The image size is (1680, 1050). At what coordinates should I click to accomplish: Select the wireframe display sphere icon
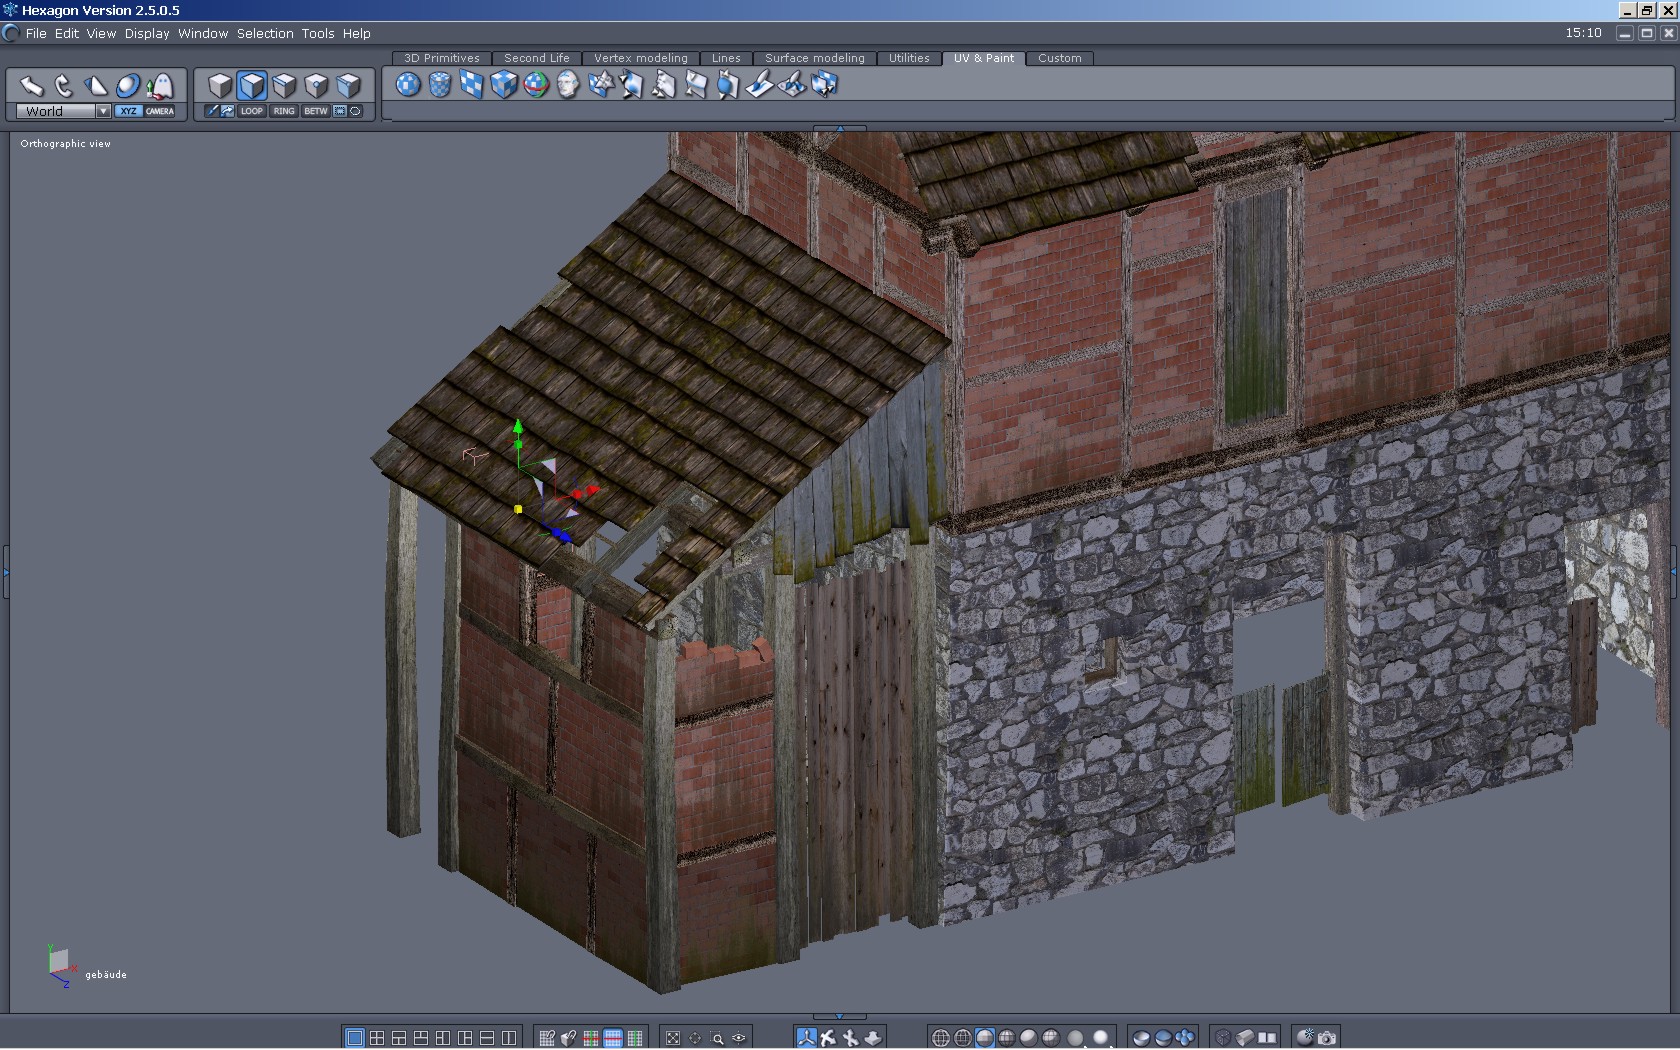(940, 1038)
